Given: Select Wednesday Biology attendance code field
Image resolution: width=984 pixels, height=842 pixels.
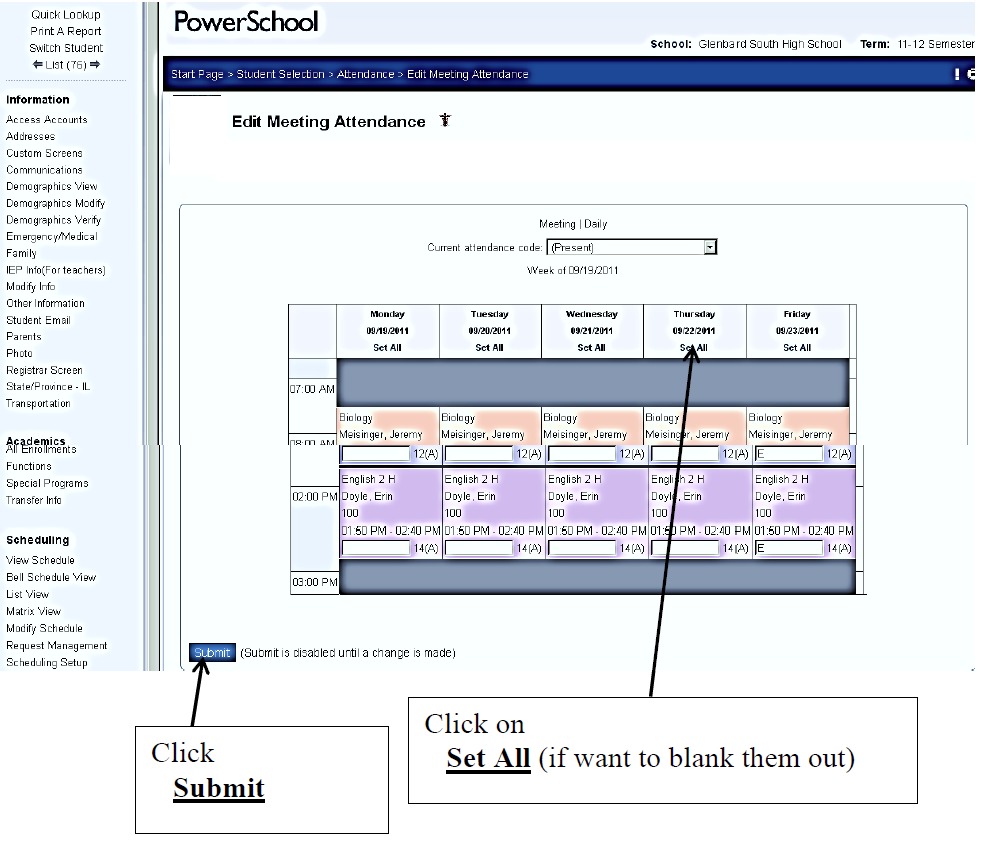Looking at the screenshot, I should tap(582, 455).
